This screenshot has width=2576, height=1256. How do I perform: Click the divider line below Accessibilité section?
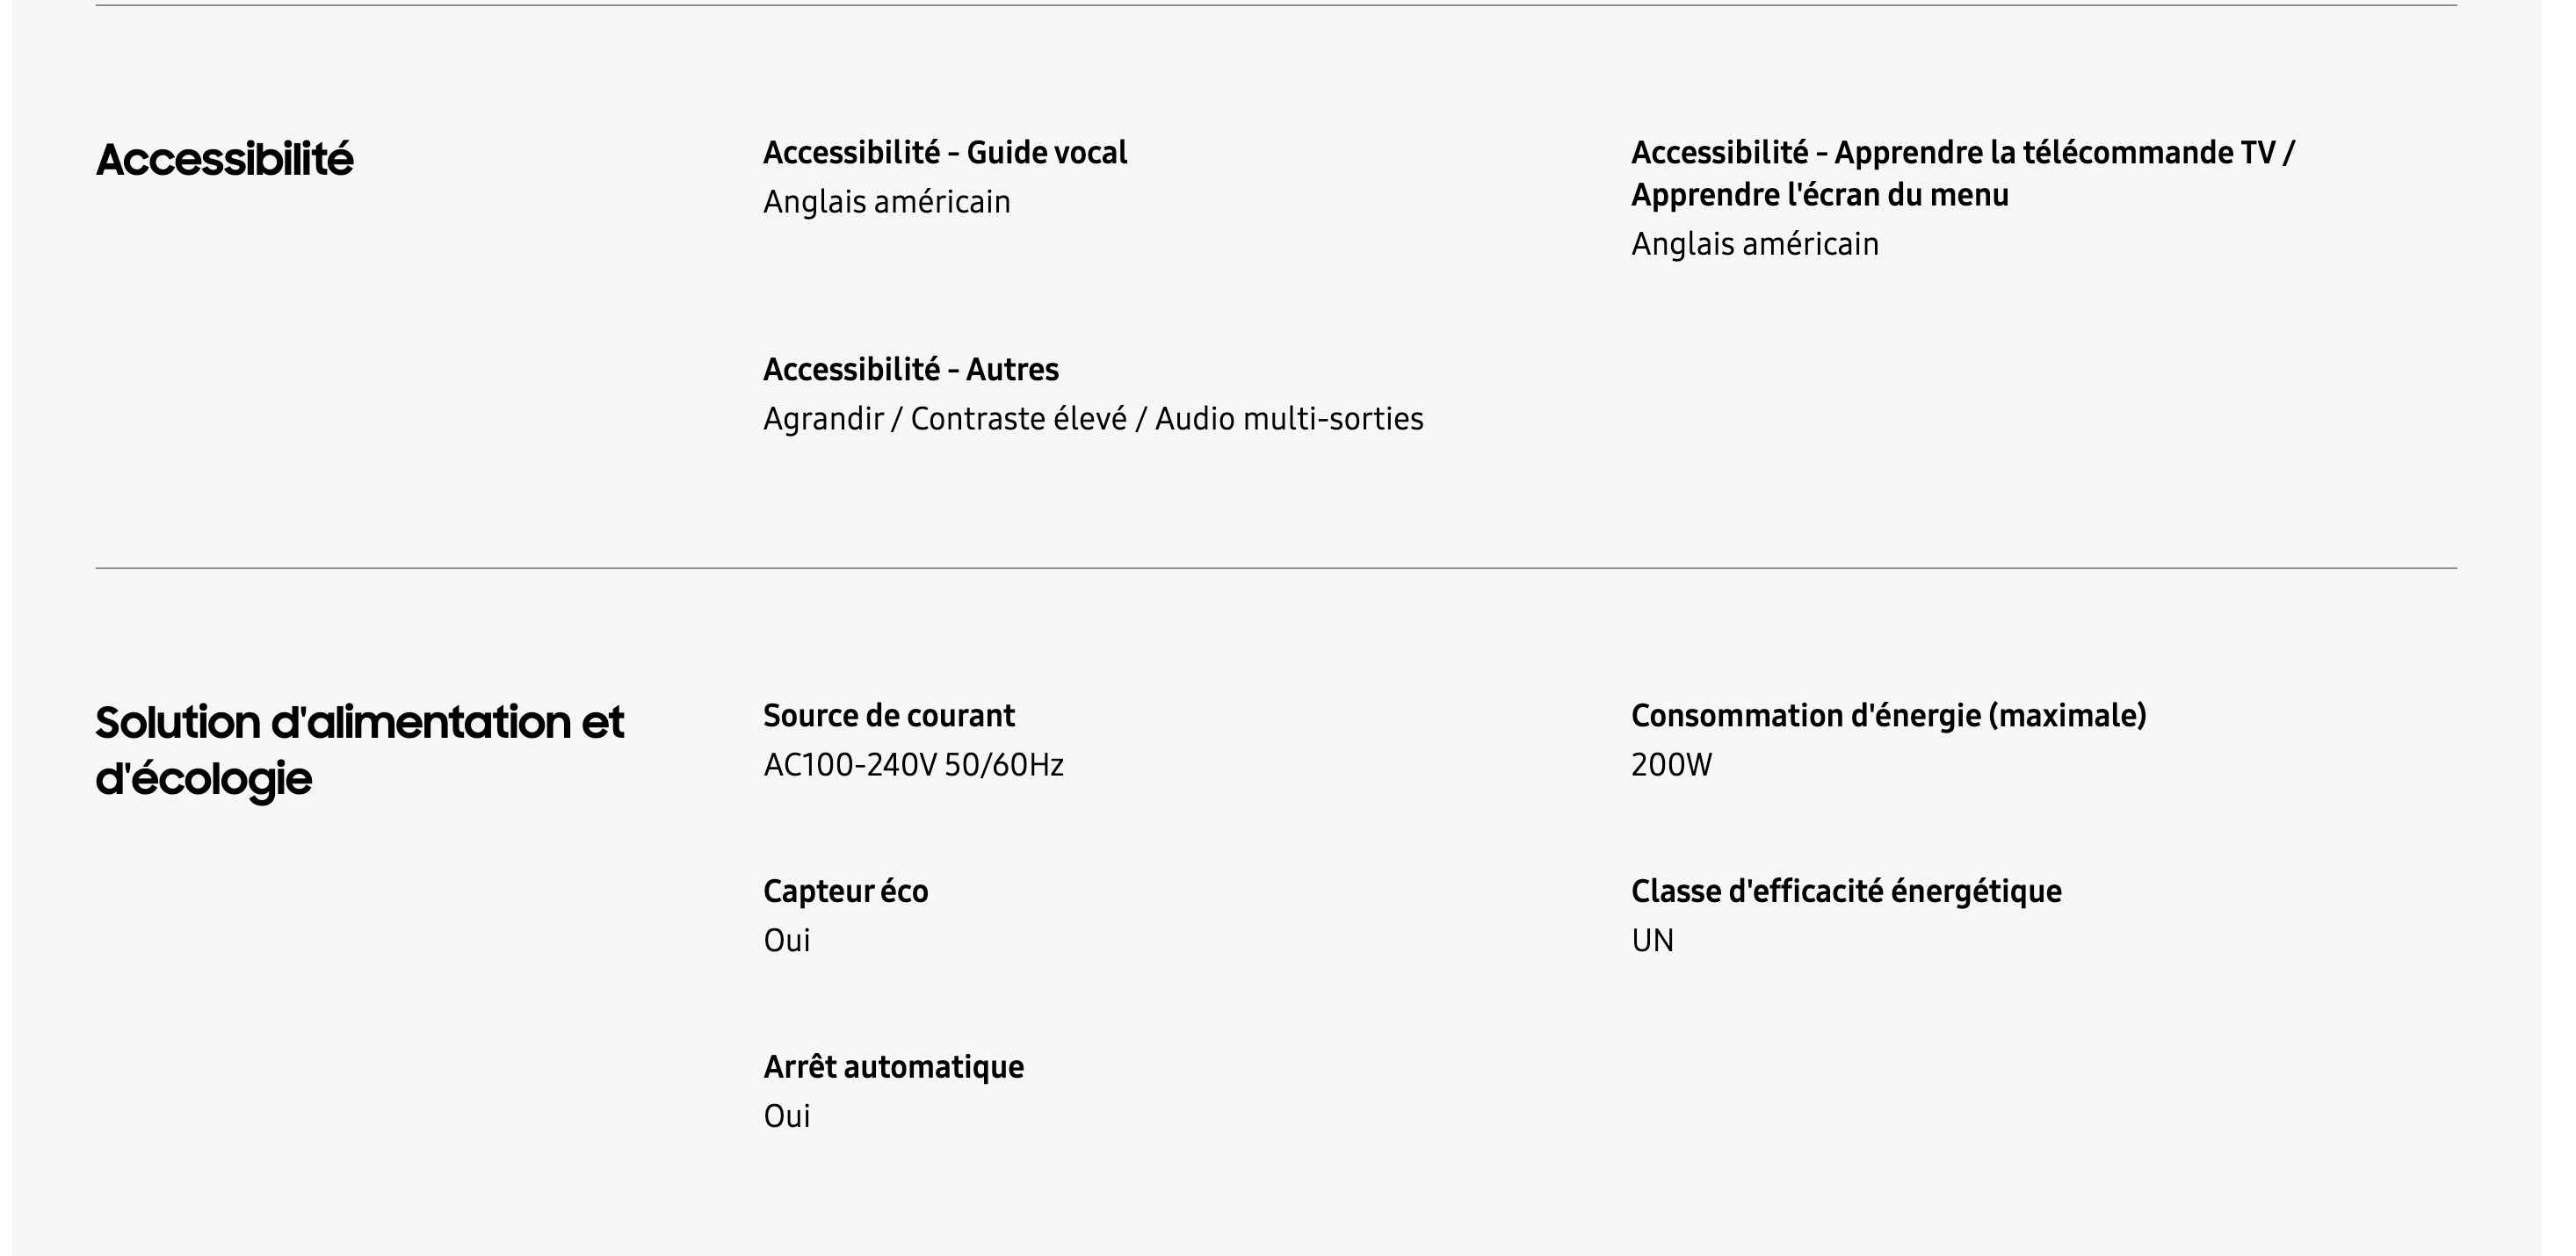point(1276,568)
